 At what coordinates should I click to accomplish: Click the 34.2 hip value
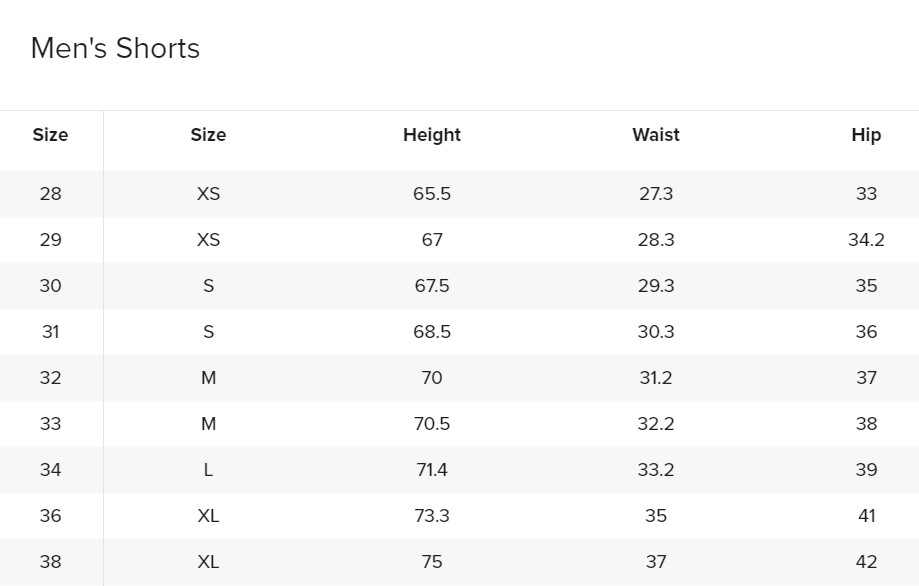point(866,240)
